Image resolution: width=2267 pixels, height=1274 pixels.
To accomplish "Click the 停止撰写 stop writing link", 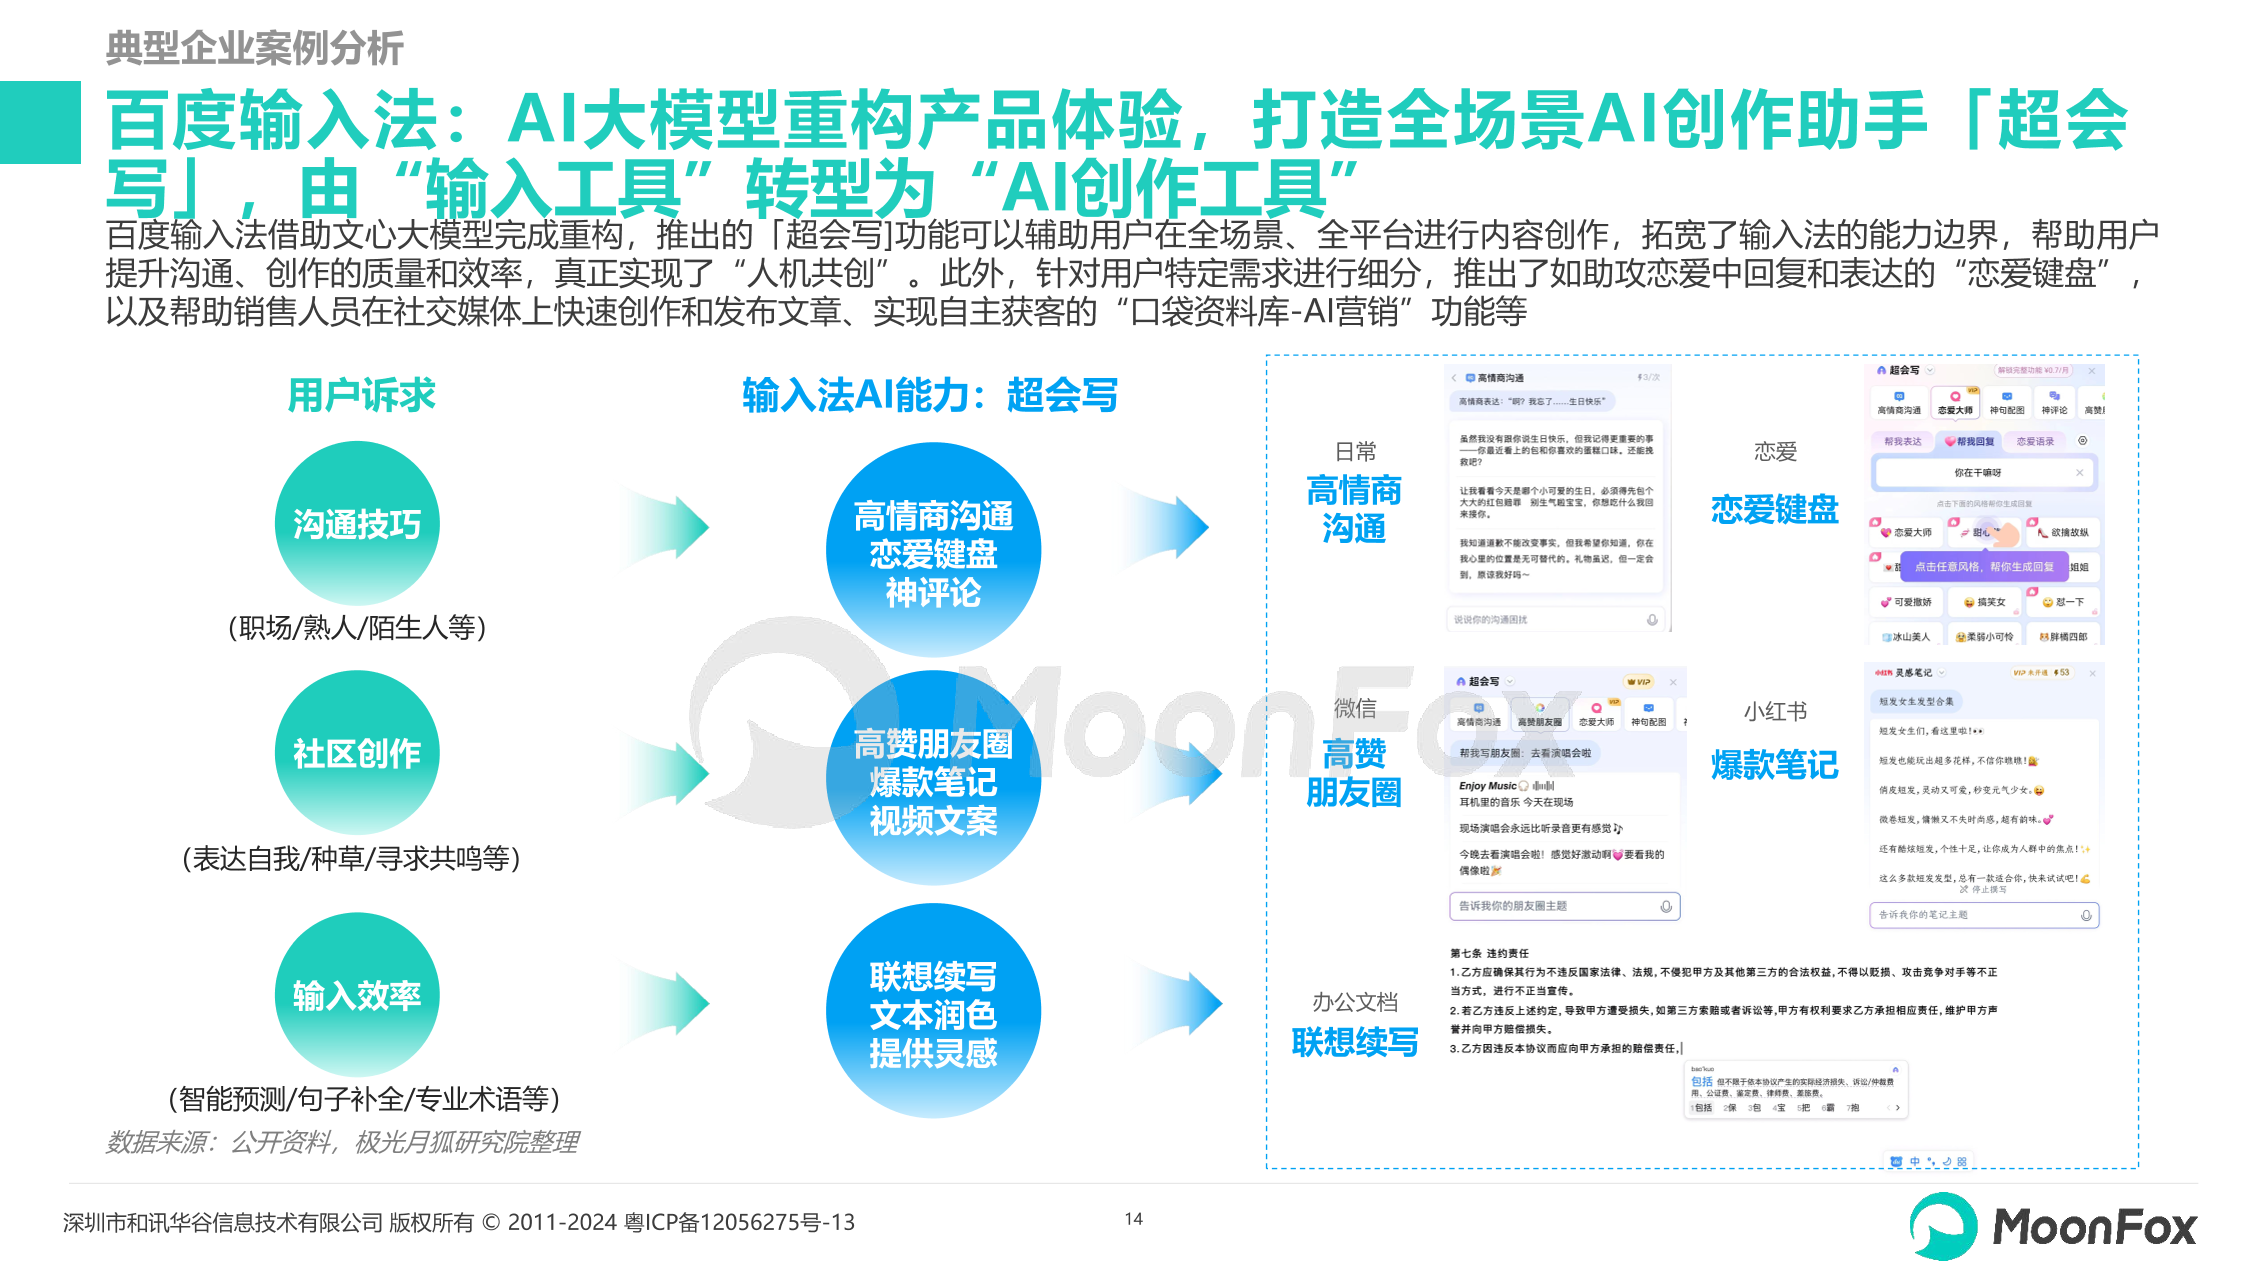I will (x=1983, y=889).
